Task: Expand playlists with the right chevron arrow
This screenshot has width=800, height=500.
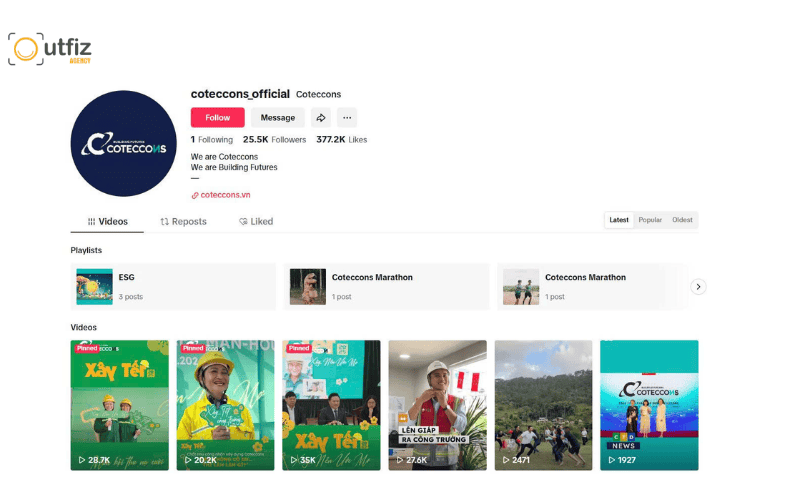Action: [x=698, y=287]
